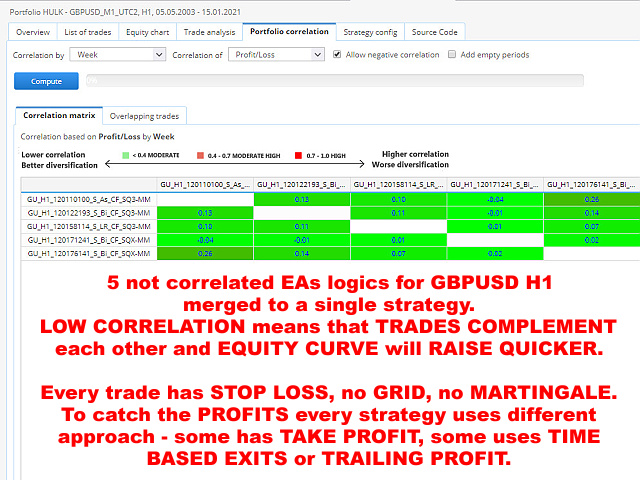640x480 pixels.
Task: Click 0.10 cell in 120158114 row
Action: [x=205, y=226]
